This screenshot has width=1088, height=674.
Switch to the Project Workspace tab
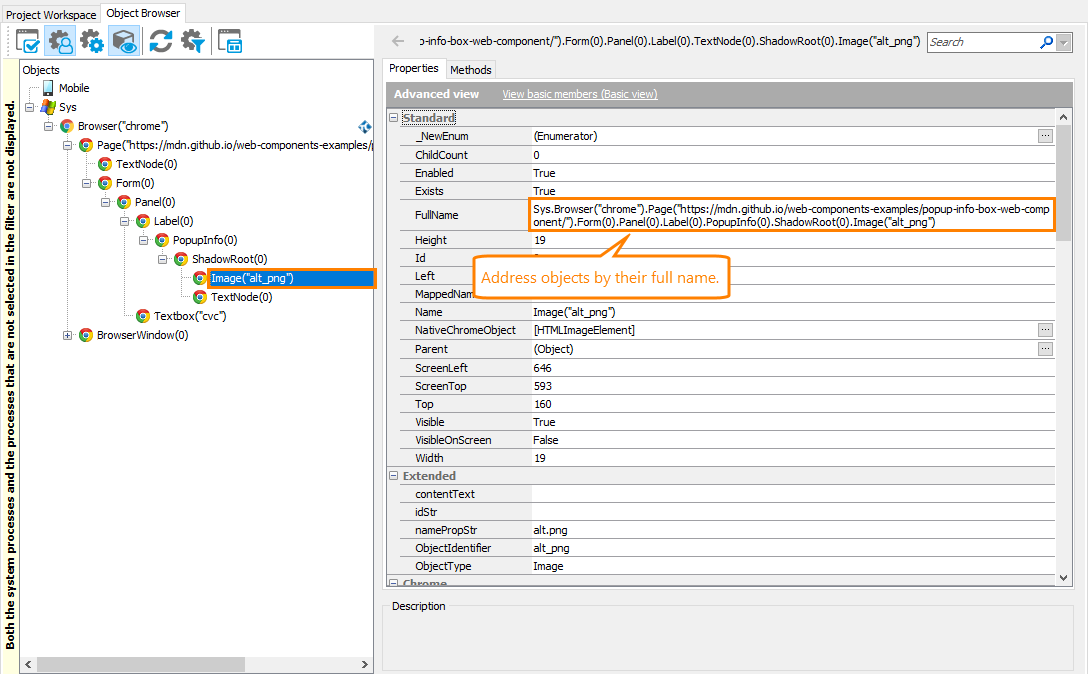coord(51,14)
